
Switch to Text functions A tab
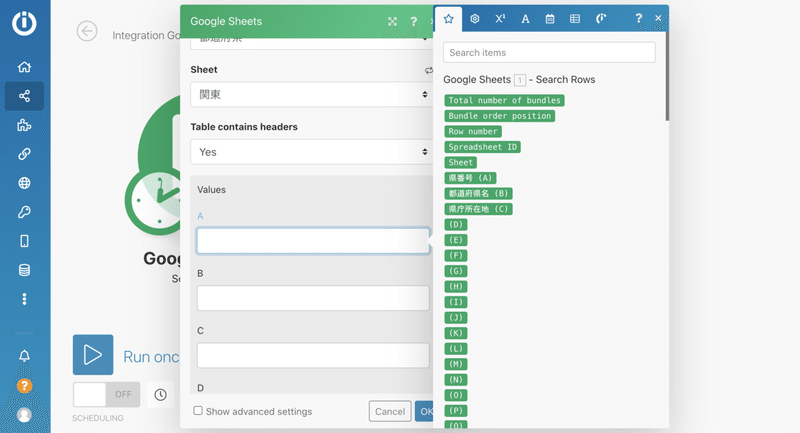pyautogui.click(x=525, y=18)
